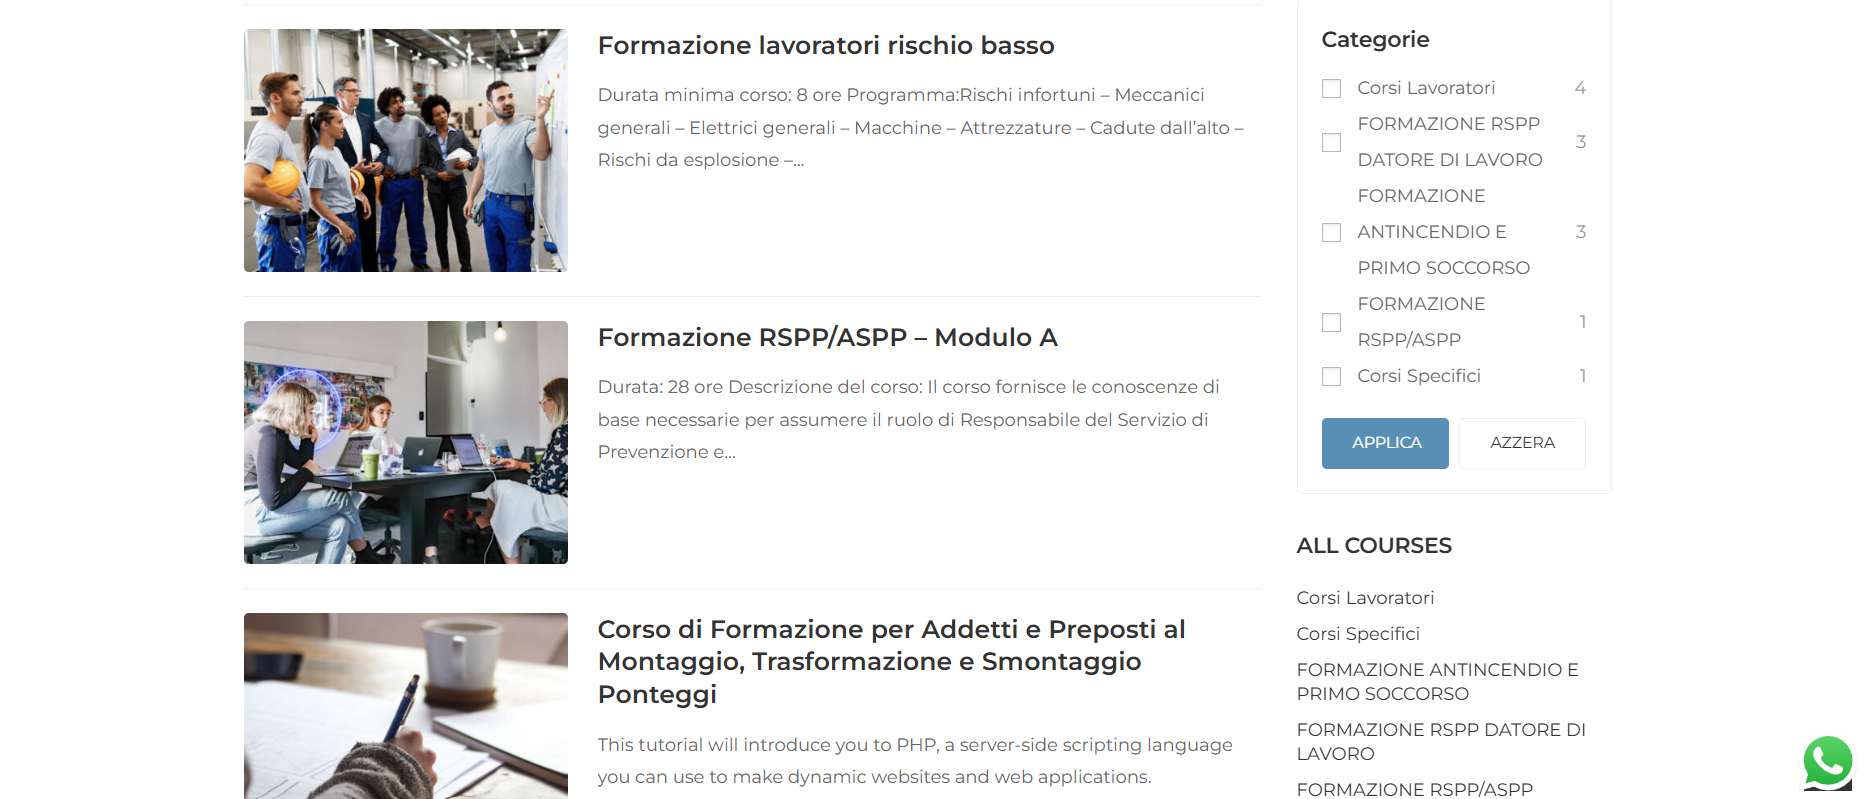Tick the Formazione RSPP Datore di Lavoro checkbox

point(1331,143)
